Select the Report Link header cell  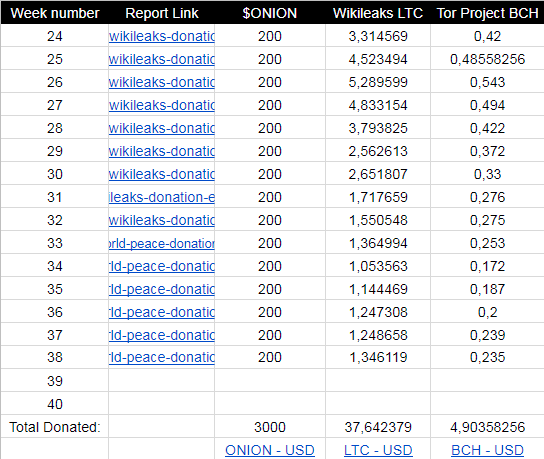[x=162, y=13]
